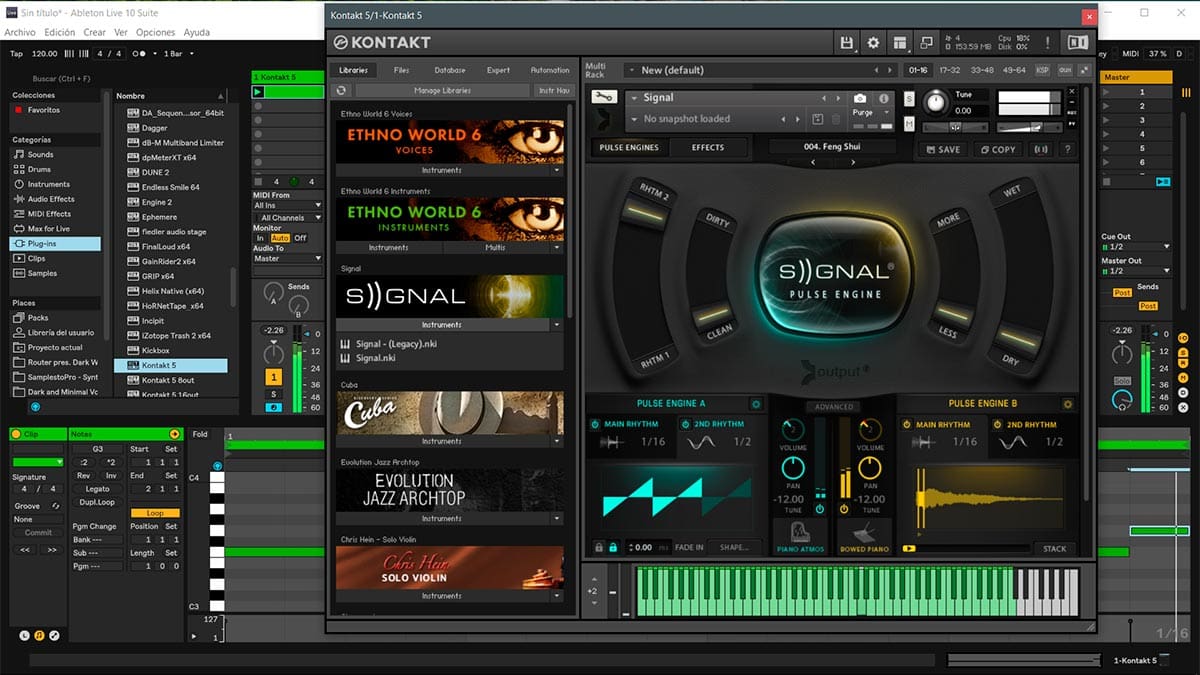Select the Sounds category in Ableton's browser
Image resolution: width=1200 pixels, height=675 pixels.
(x=41, y=155)
